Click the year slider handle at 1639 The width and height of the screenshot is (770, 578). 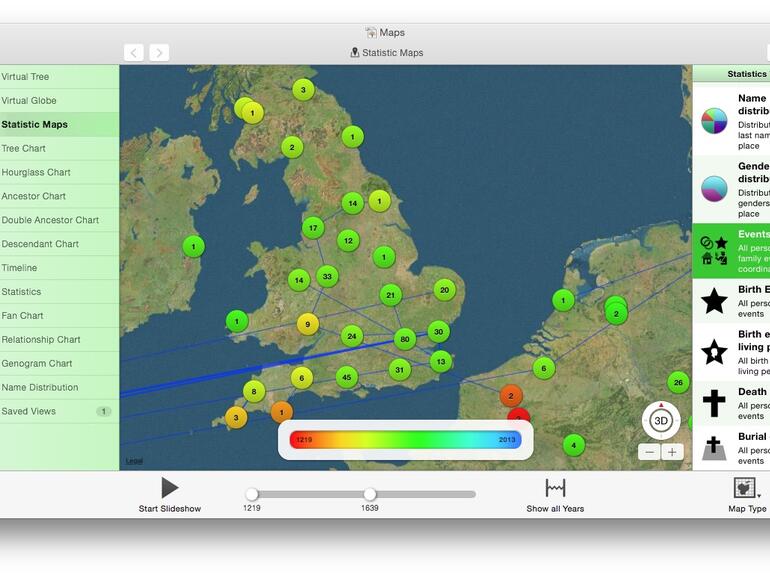coord(370,494)
